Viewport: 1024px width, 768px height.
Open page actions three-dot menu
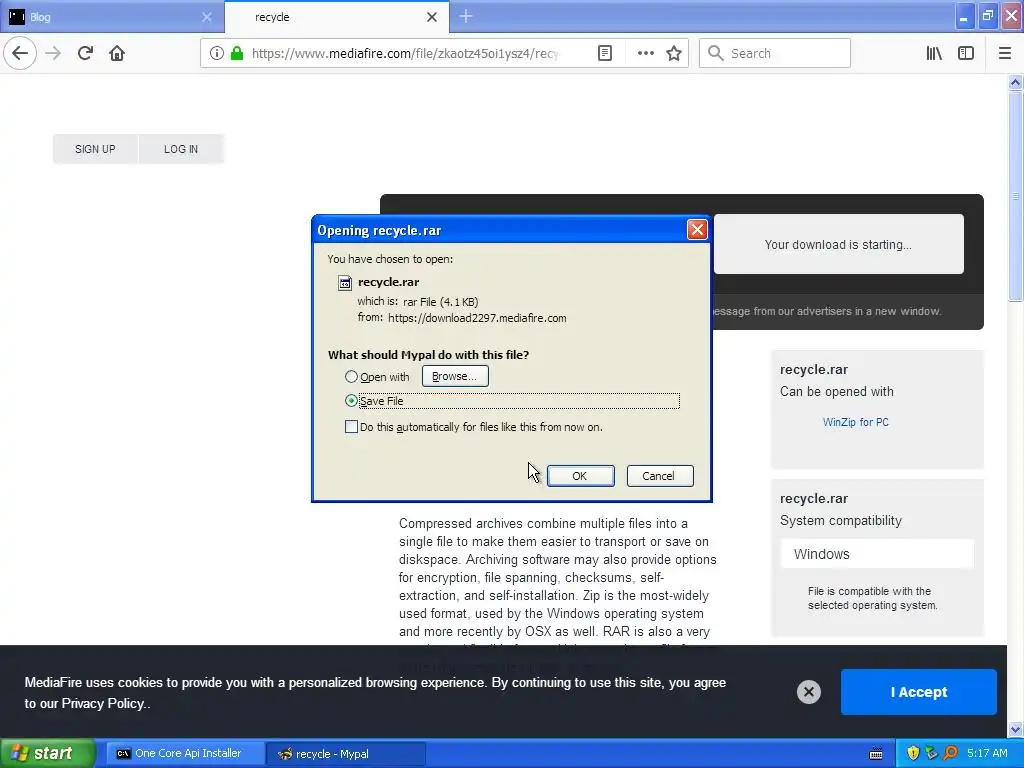[645, 53]
